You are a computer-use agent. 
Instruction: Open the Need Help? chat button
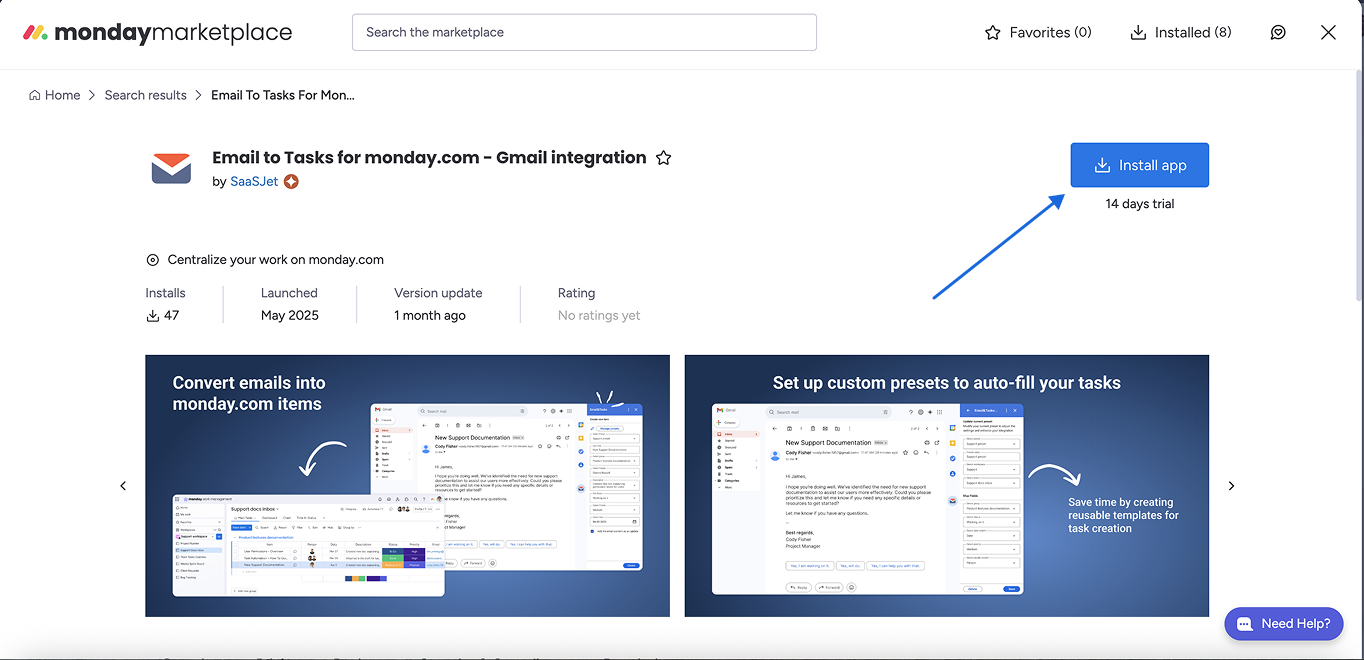(x=1284, y=623)
